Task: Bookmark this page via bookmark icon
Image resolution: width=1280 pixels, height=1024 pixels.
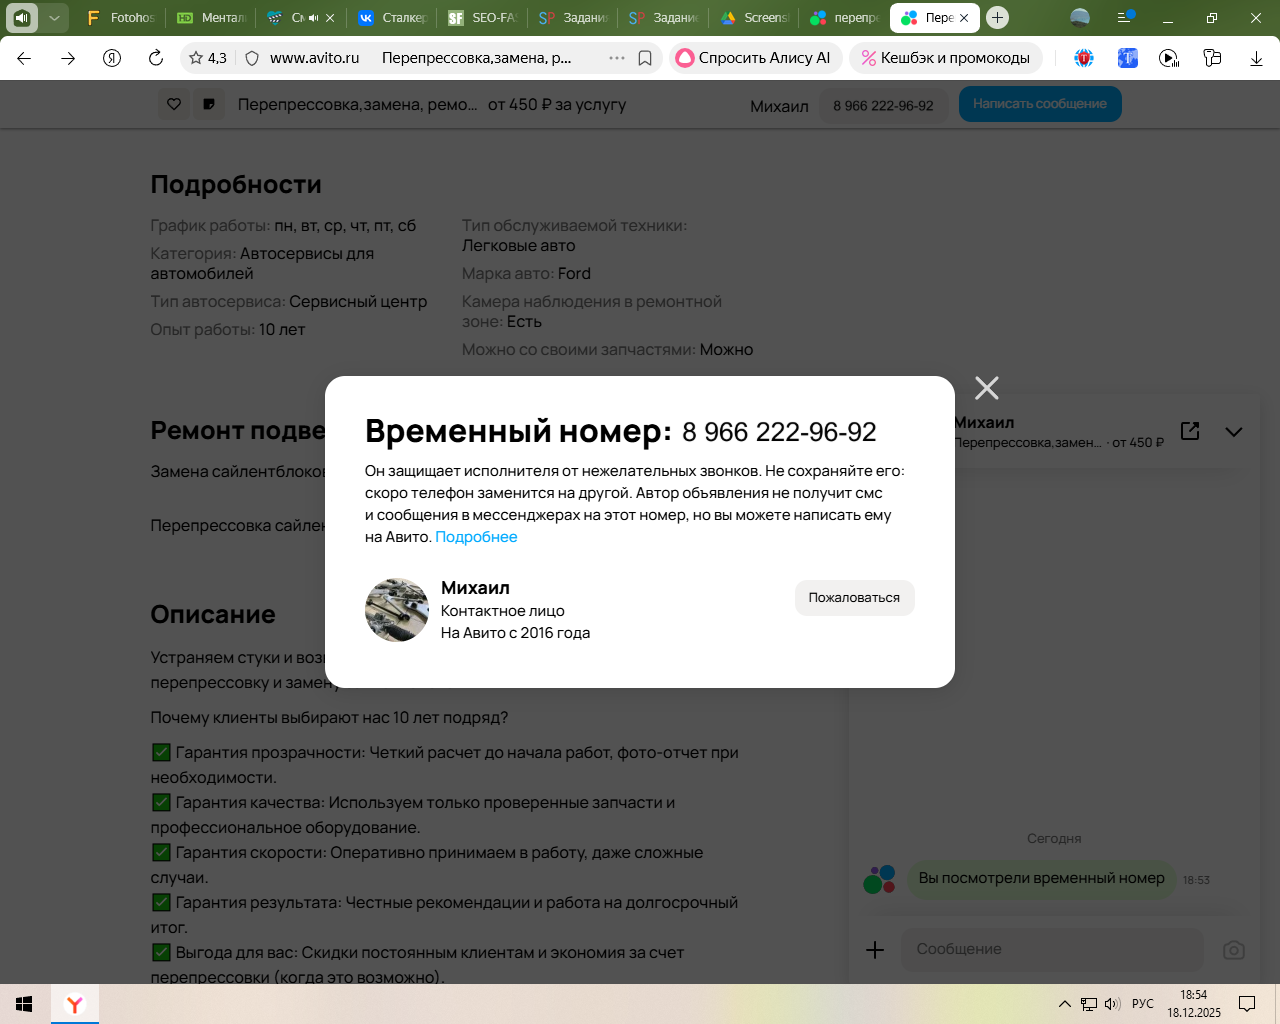Action: (x=645, y=58)
